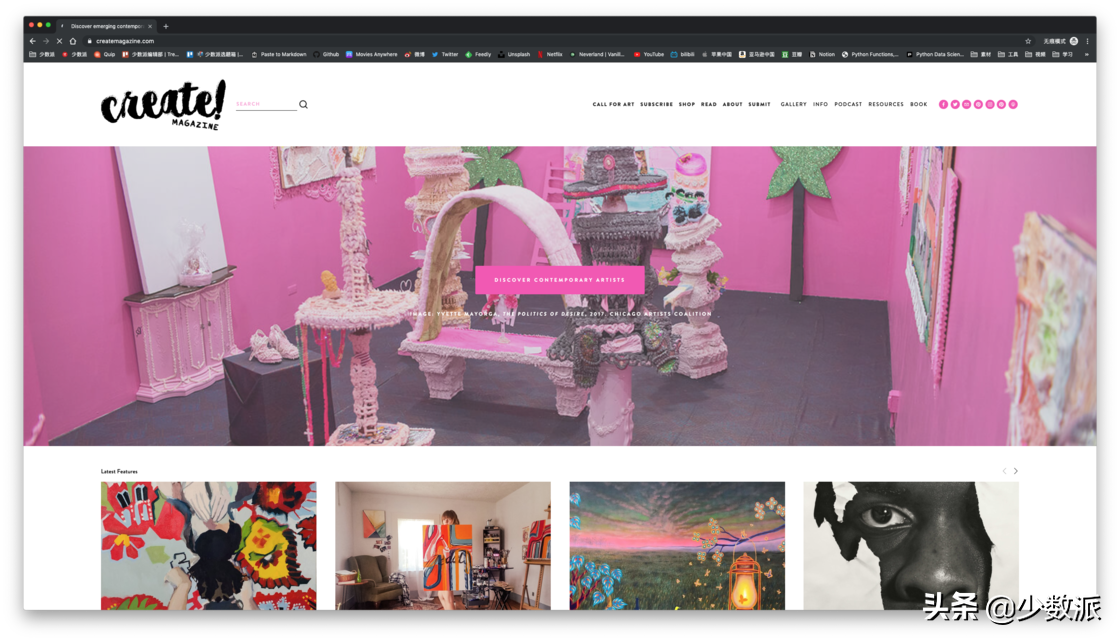Expand the 素材 bookmark folder

981,54
